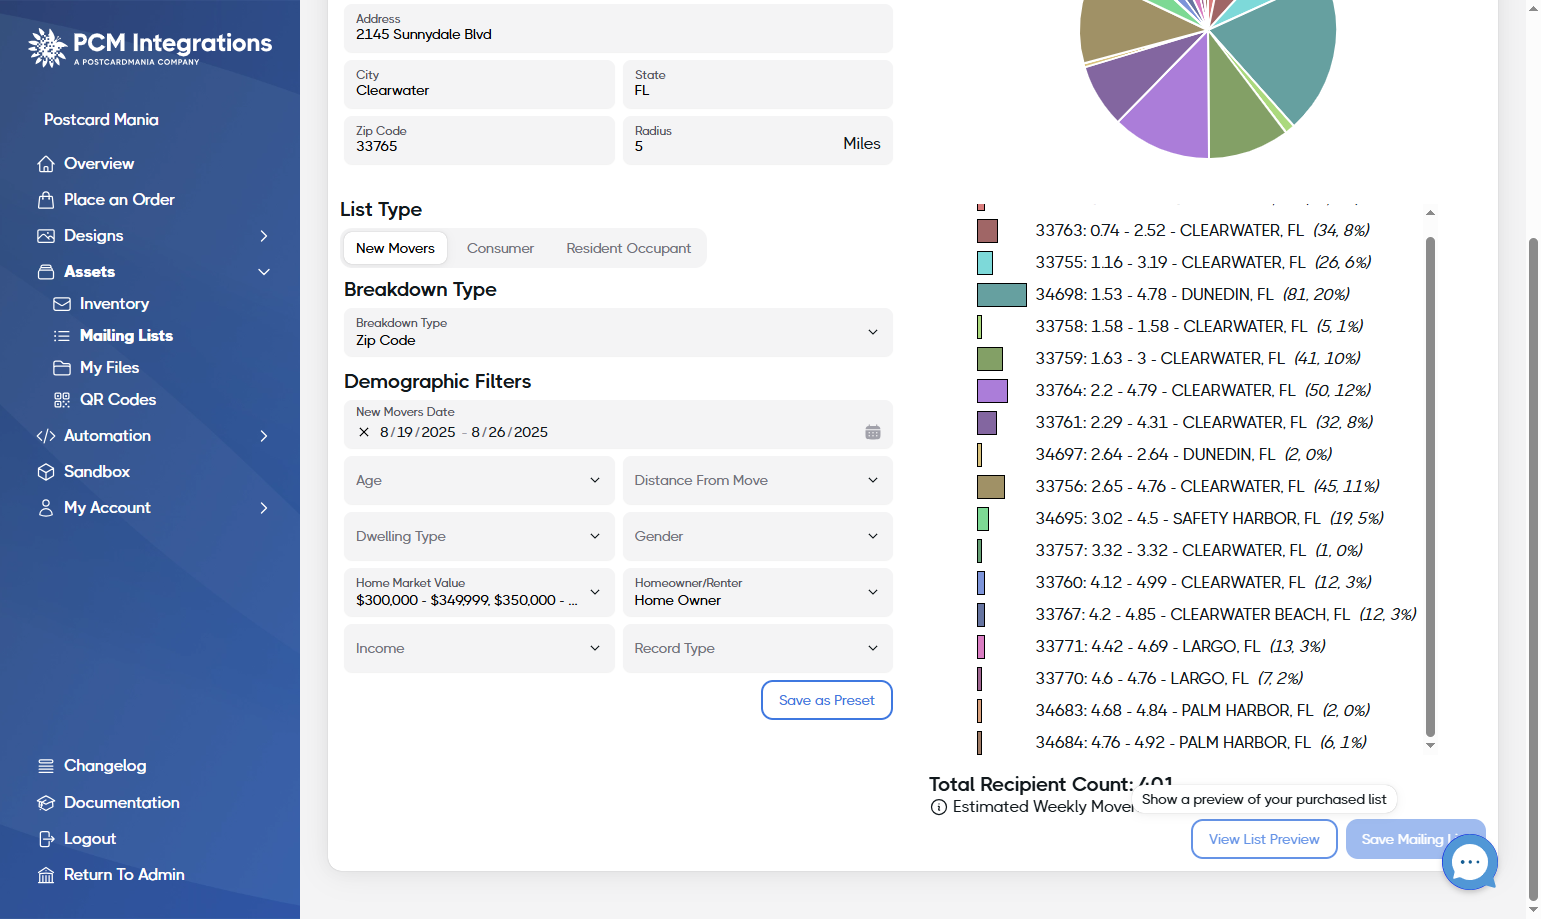Select the Resident Occupant list type
Viewport: 1541px width, 919px height.
coord(628,248)
